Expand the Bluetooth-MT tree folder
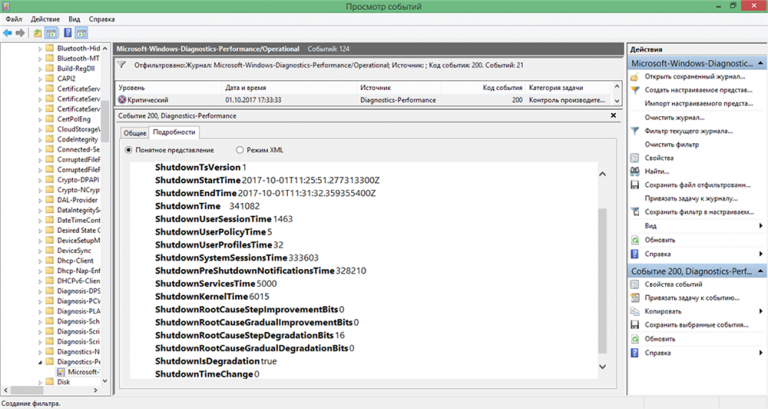The width and height of the screenshot is (768, 409). click(x=38, y=60)
